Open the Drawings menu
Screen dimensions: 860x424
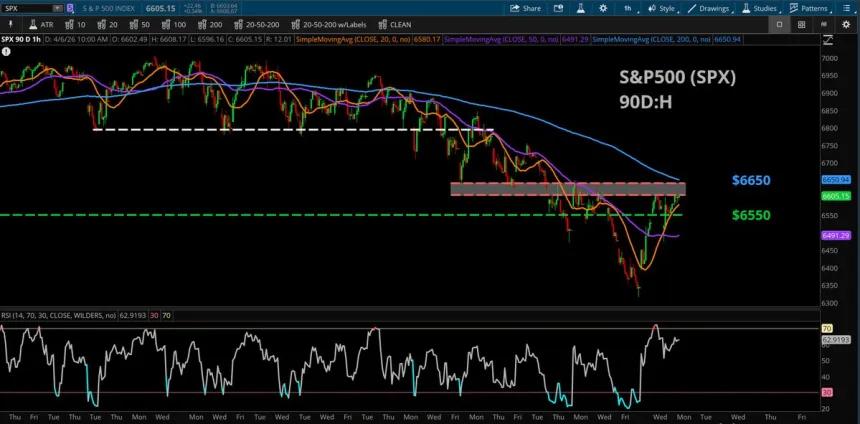[x=710, y=8]
